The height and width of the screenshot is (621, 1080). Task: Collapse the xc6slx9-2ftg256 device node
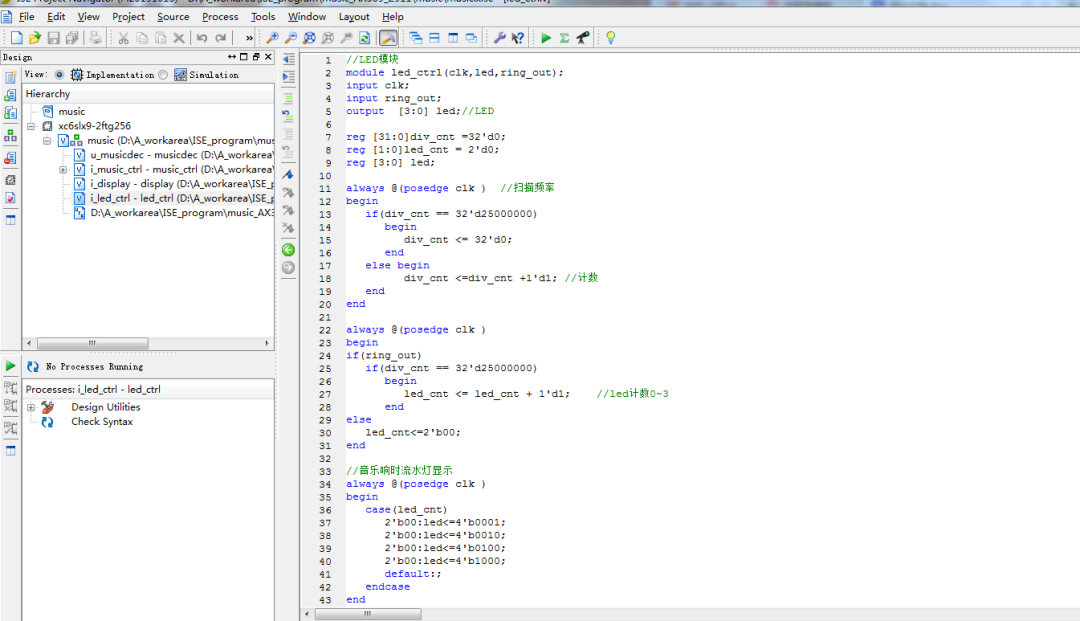32,127
